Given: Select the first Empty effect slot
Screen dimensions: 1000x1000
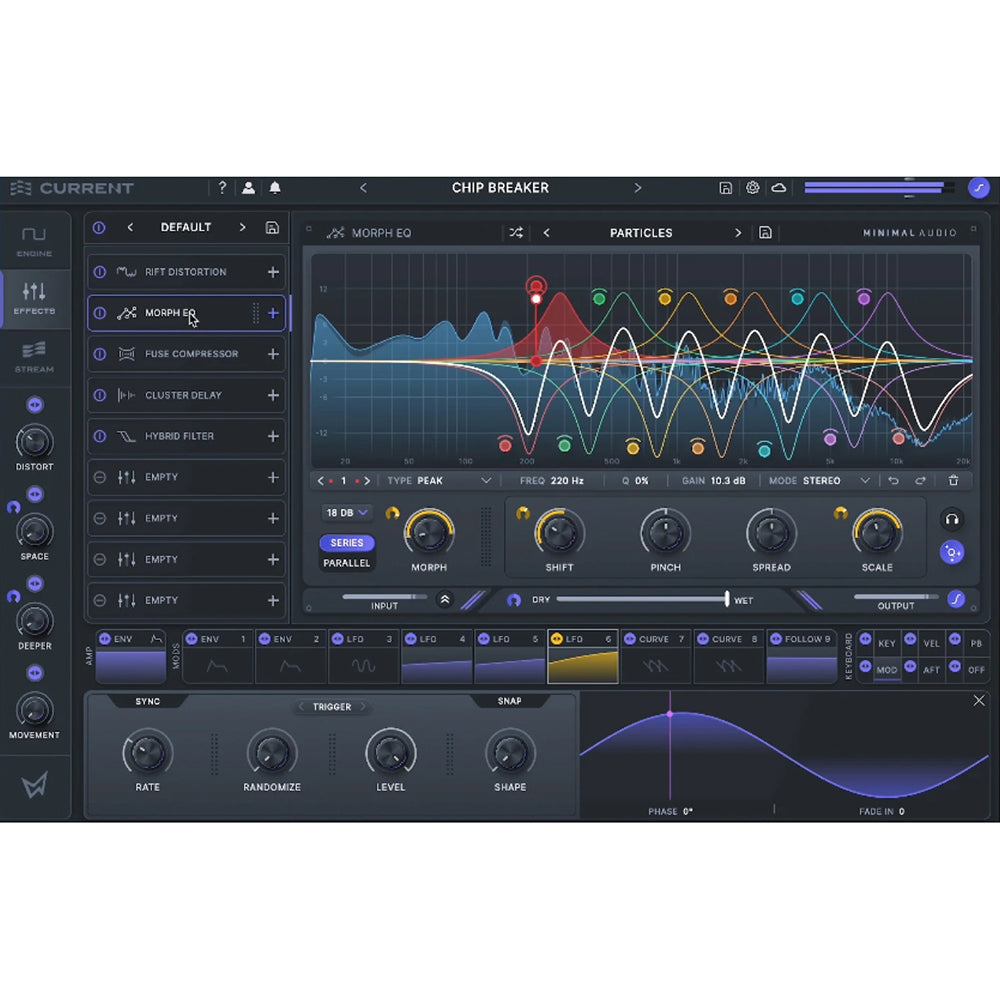Looking at the screenshot, I should 186,477.
